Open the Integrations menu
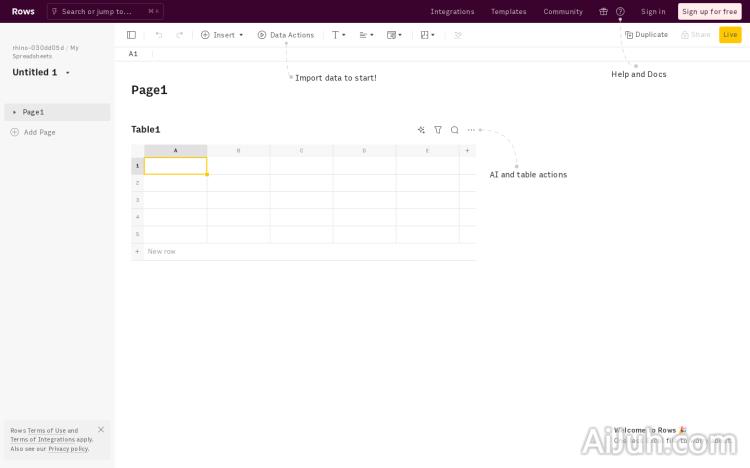This screenshot has height=468, width=750. coord(452,12)
